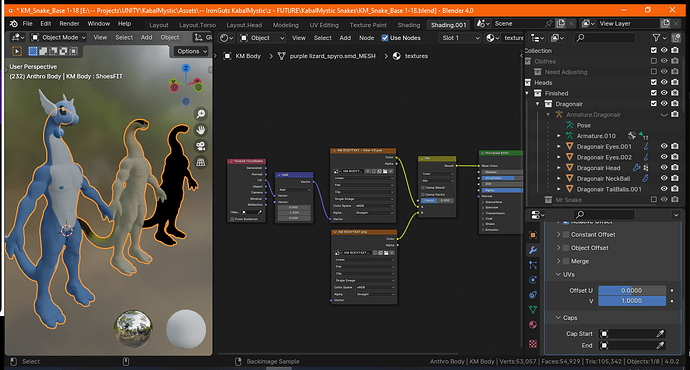The height and width of the screenshot is (370, 690).
Task: Switch to the UV Editing workspace tab
Action: click(x=324, y=25)
